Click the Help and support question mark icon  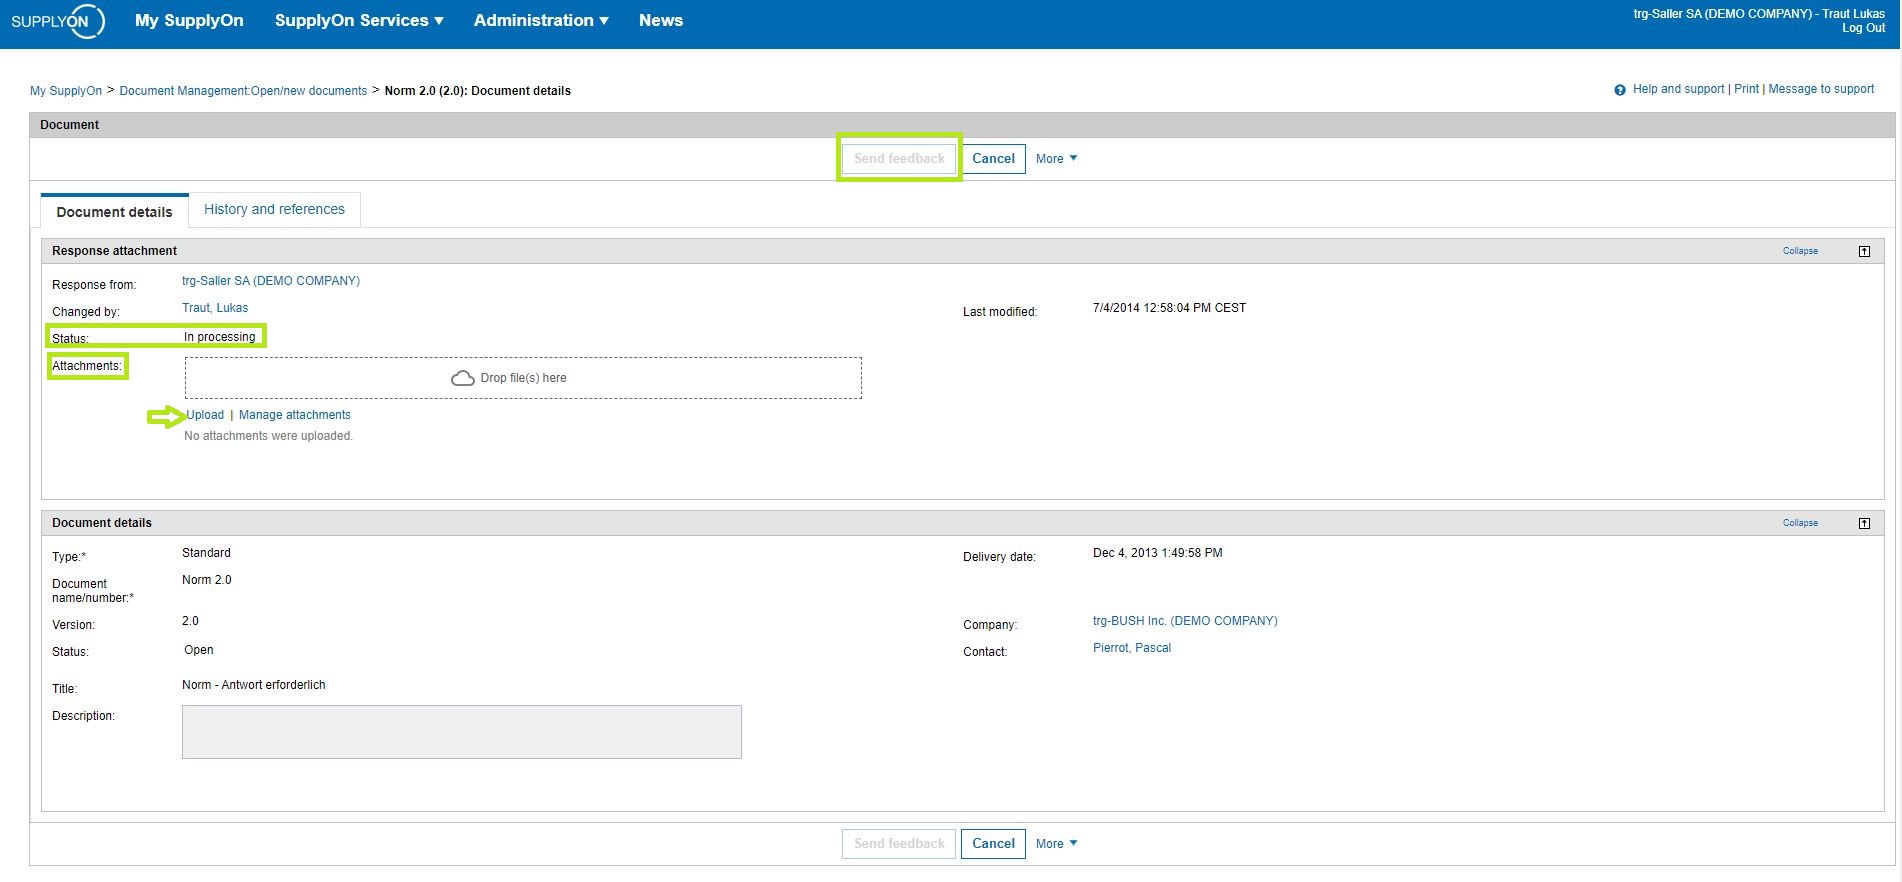(1620, 90)
